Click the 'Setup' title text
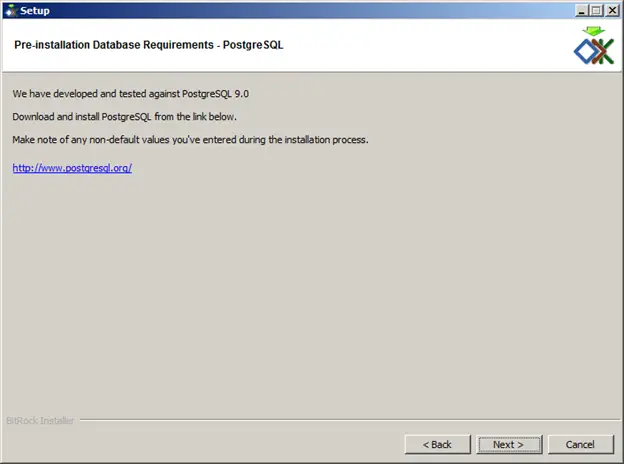The image size is (624, 464). pyautogui.click(x=35, y=11)
